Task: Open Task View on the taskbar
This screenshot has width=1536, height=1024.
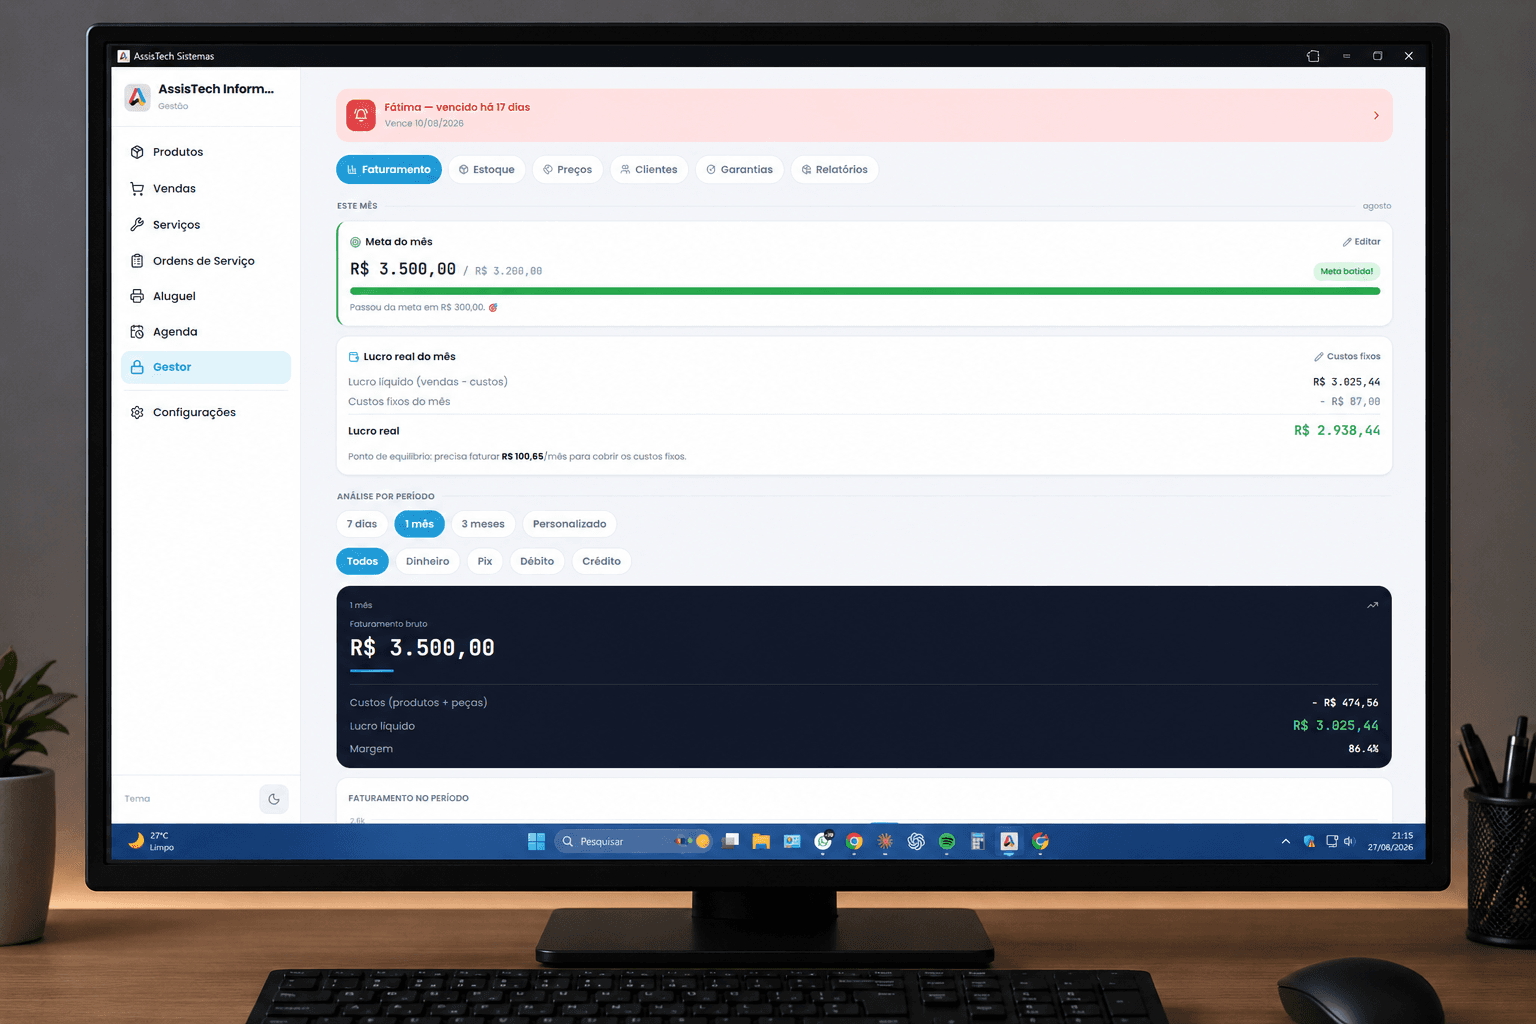Action: click(x=730, y=841)
